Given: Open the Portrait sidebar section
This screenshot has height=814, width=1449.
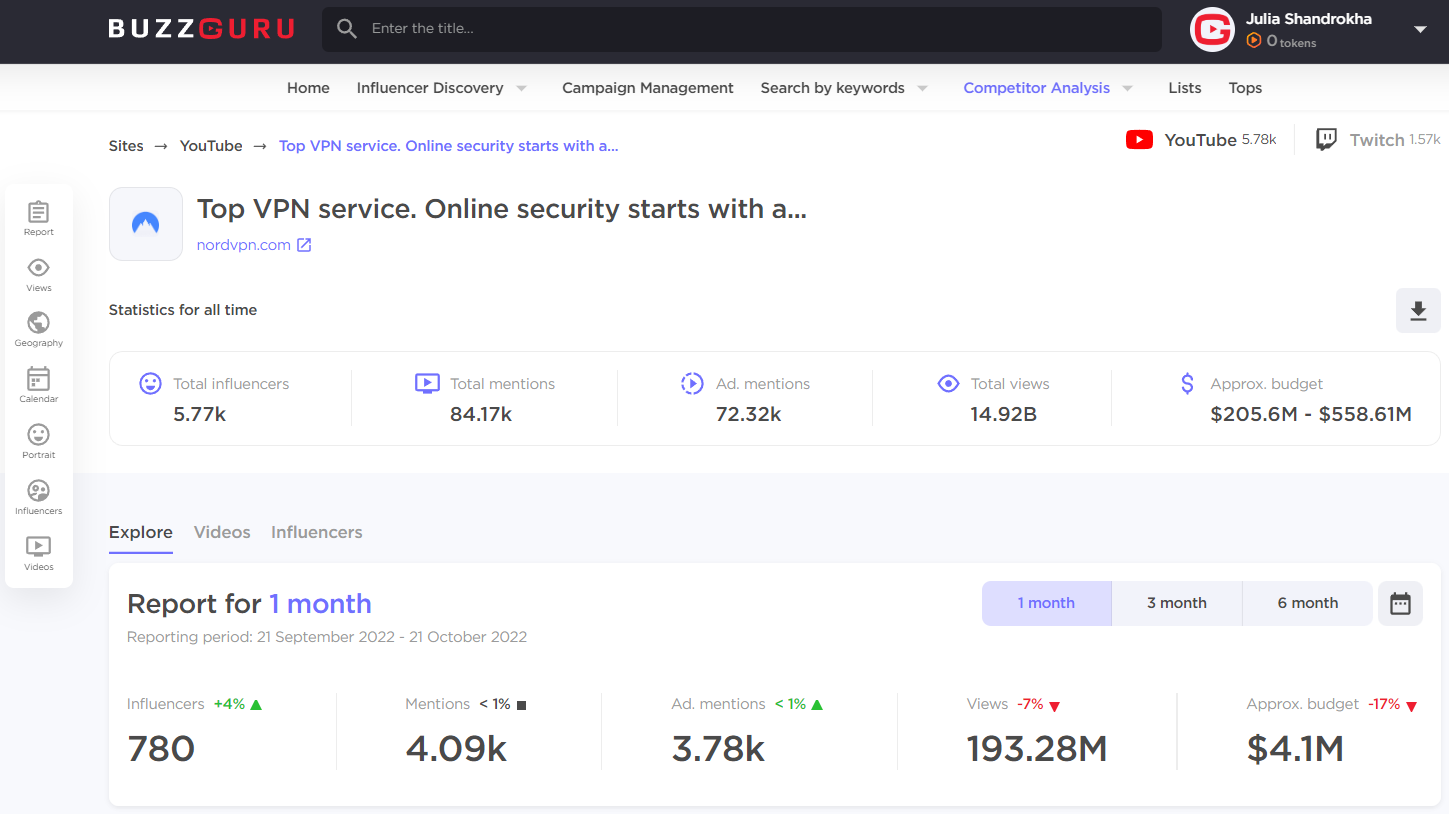Looking at the screenshot, I should click(x=39, y=442).
